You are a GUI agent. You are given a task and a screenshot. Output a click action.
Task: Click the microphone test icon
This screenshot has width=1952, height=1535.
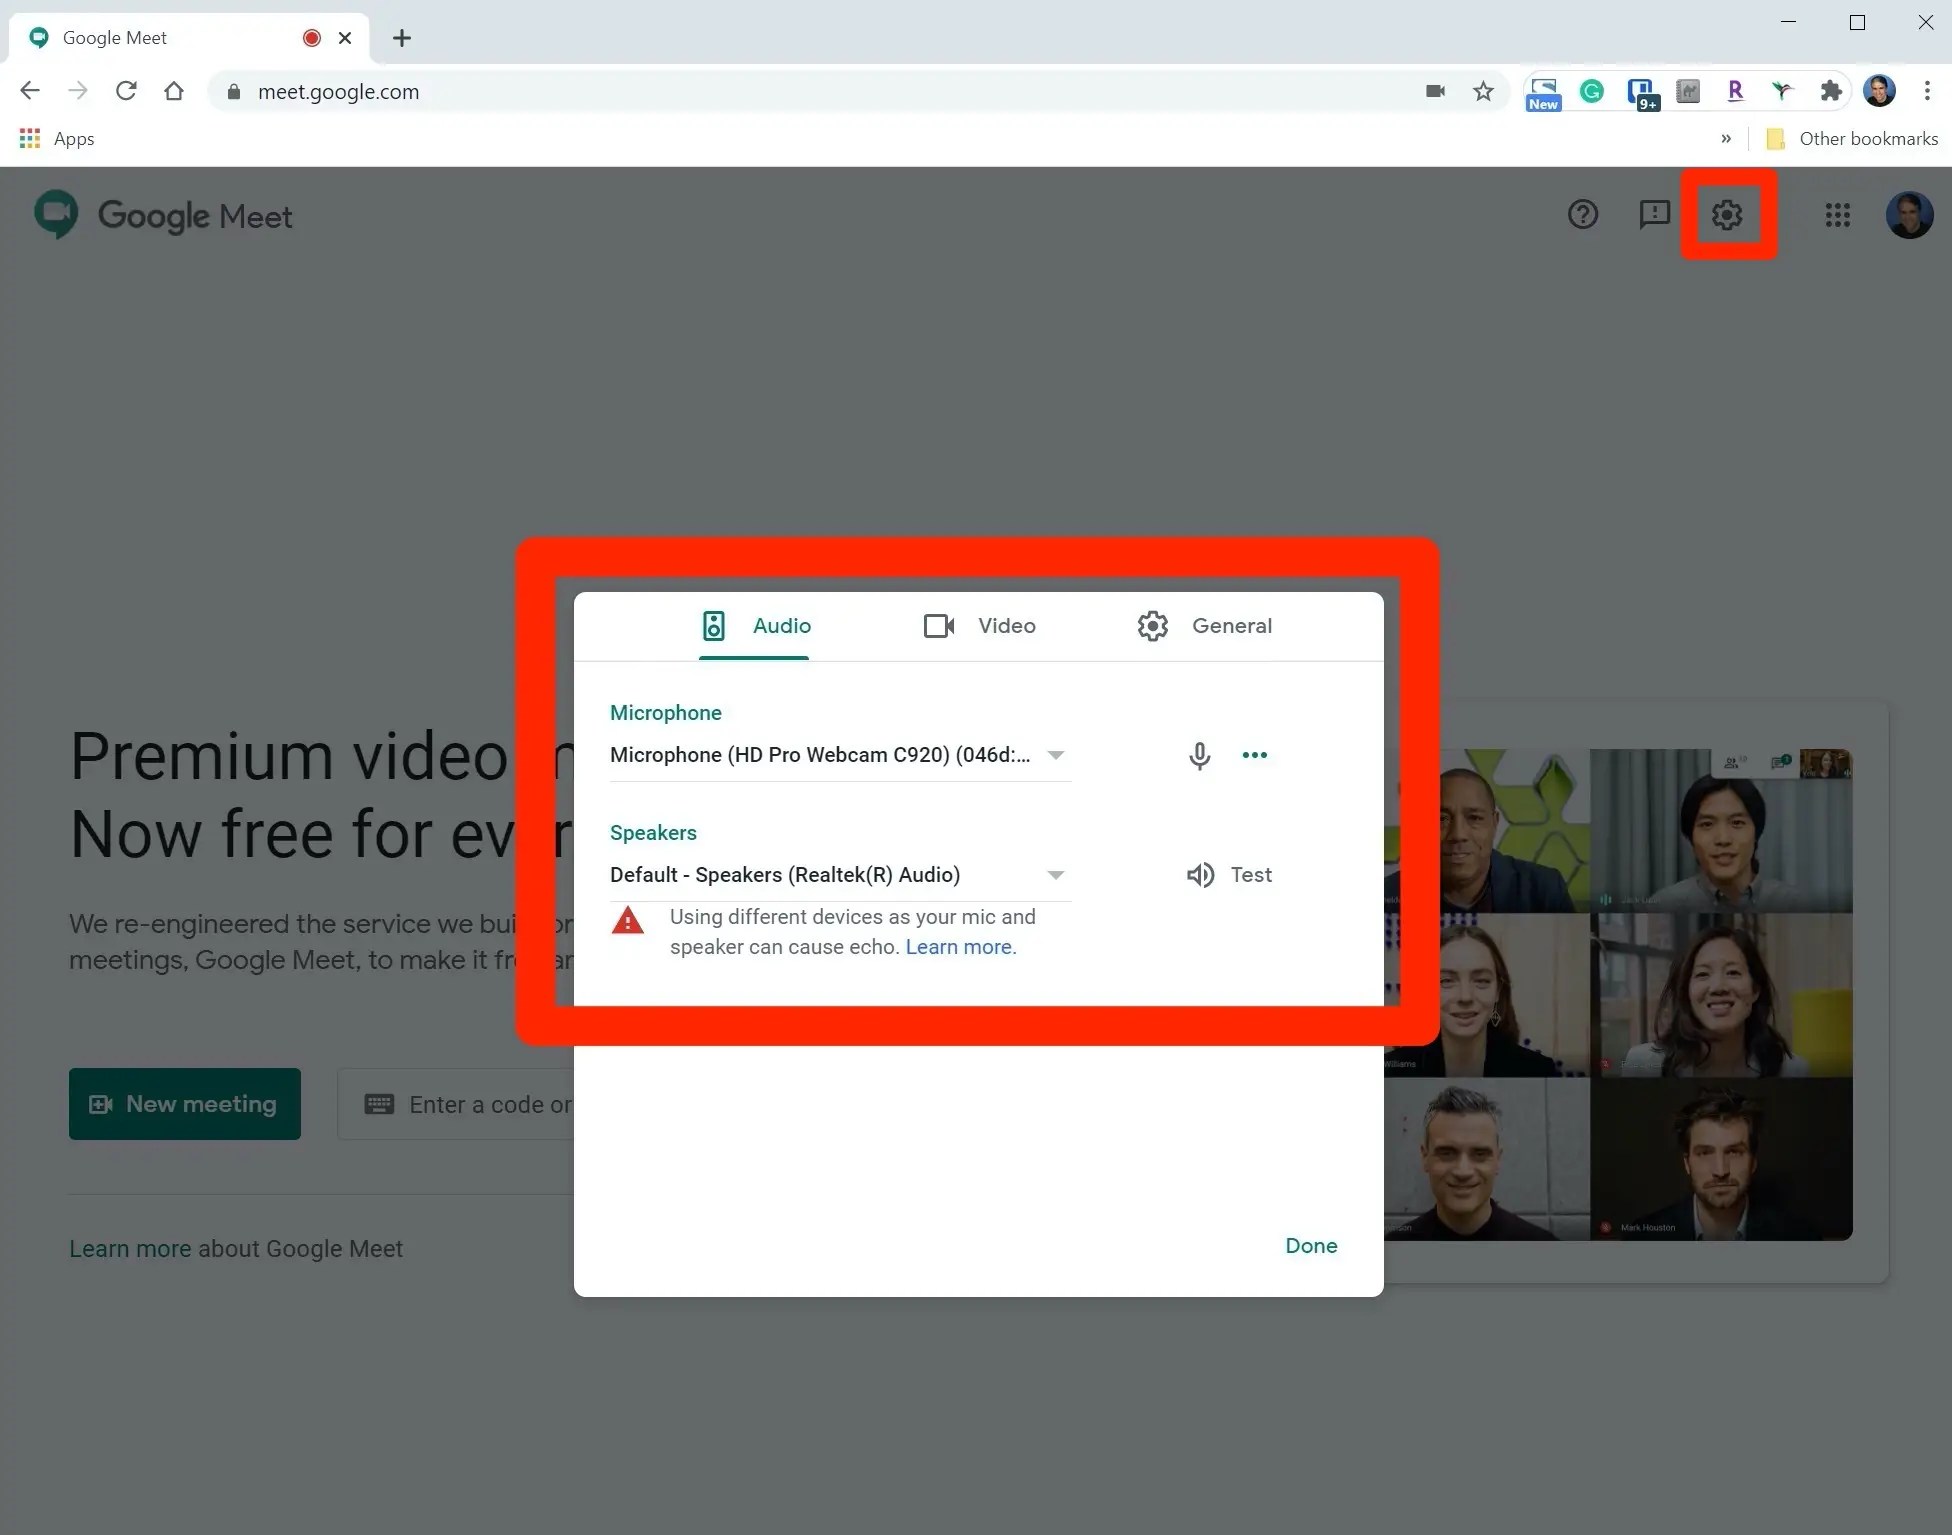pos(1199,755)
